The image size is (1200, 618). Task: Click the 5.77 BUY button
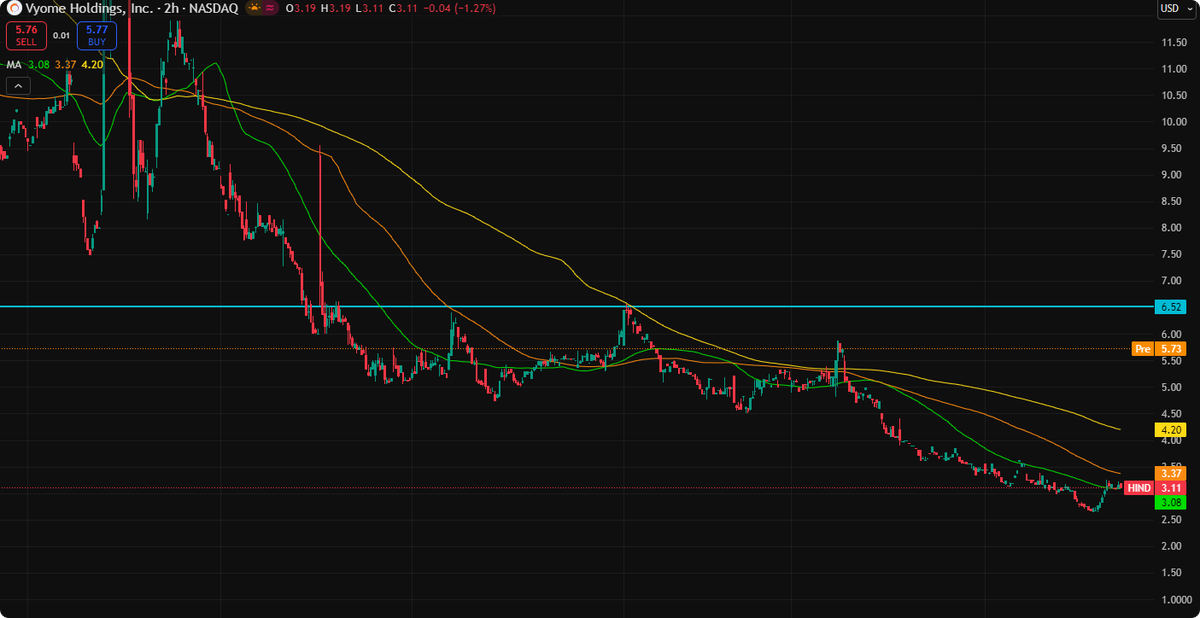(x=97, y=36)
